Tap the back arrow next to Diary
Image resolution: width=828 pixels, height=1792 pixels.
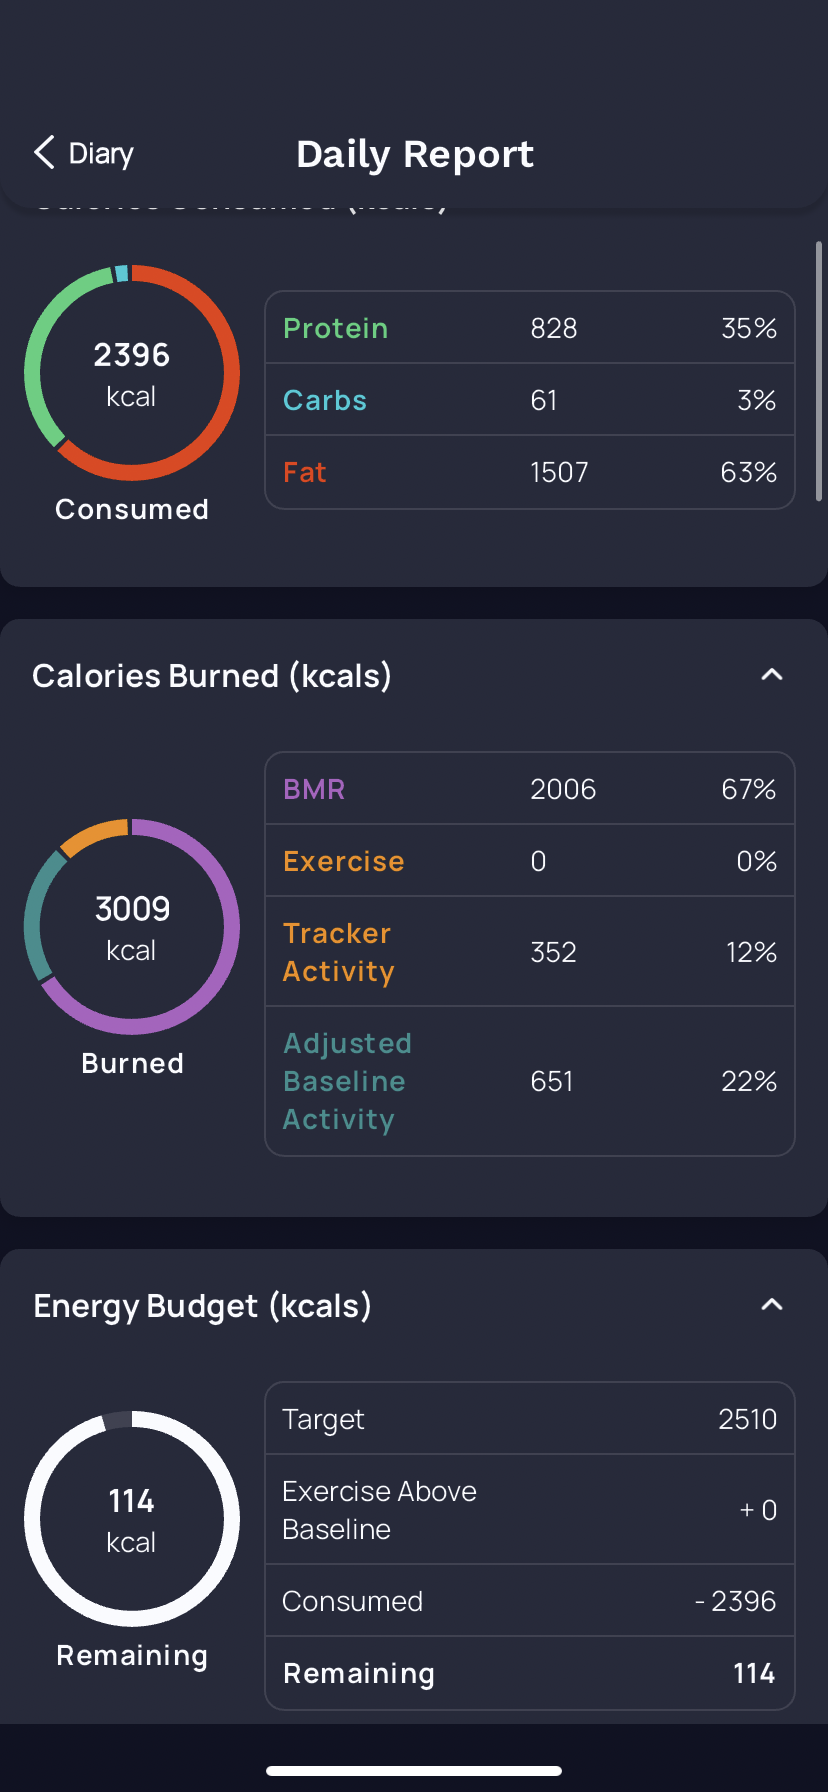click(x=44, y=153)
